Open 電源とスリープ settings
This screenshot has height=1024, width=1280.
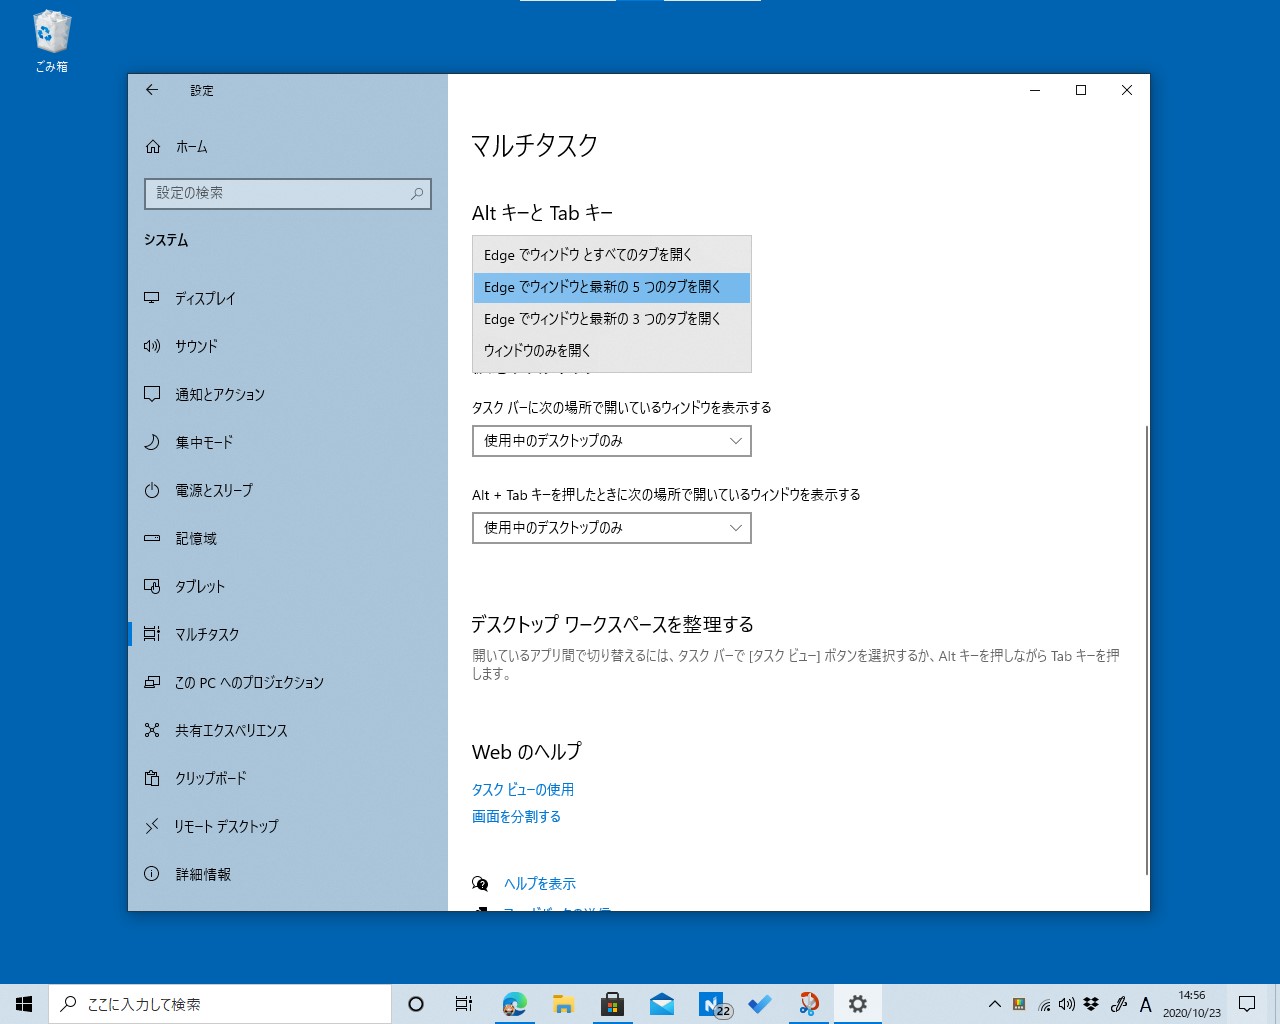click(213, 490)
